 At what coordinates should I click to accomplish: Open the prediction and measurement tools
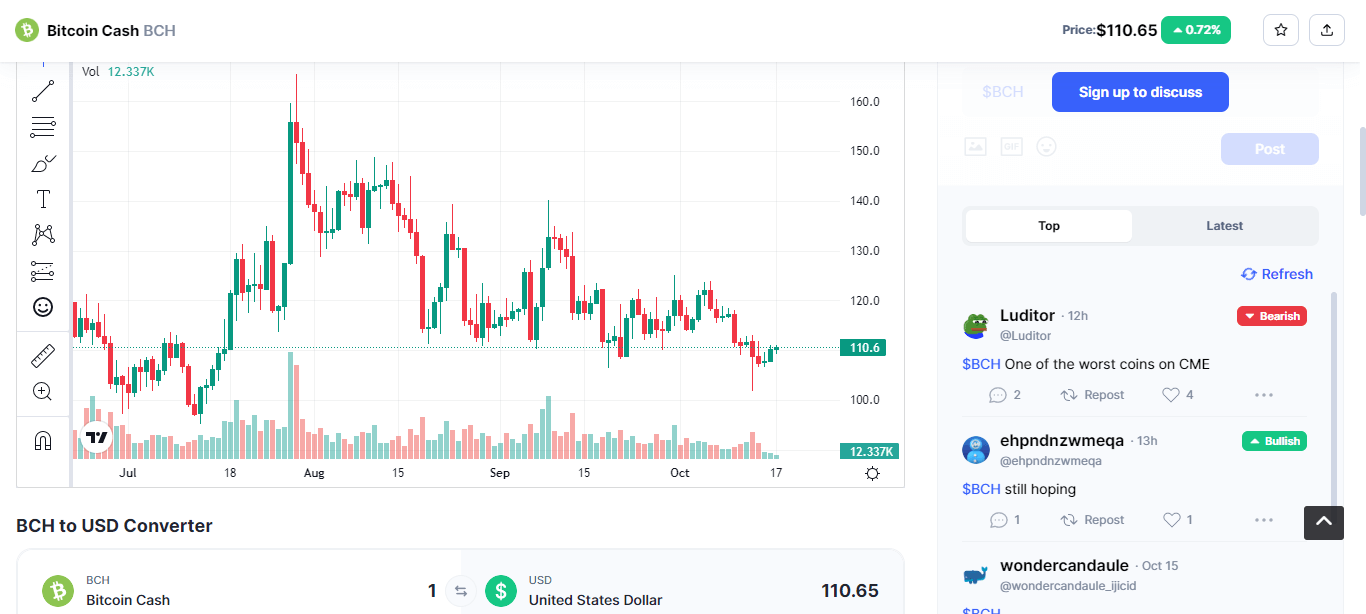[x=43, y=271]
